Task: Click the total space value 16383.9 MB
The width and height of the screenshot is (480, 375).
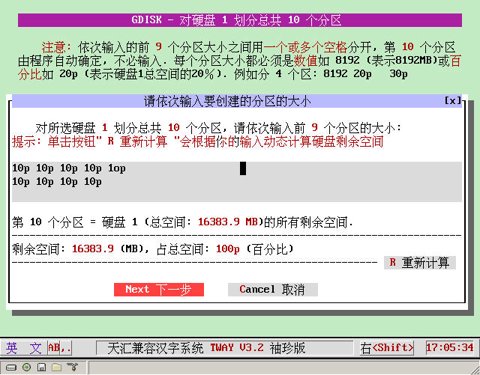Action: [228, 222]
